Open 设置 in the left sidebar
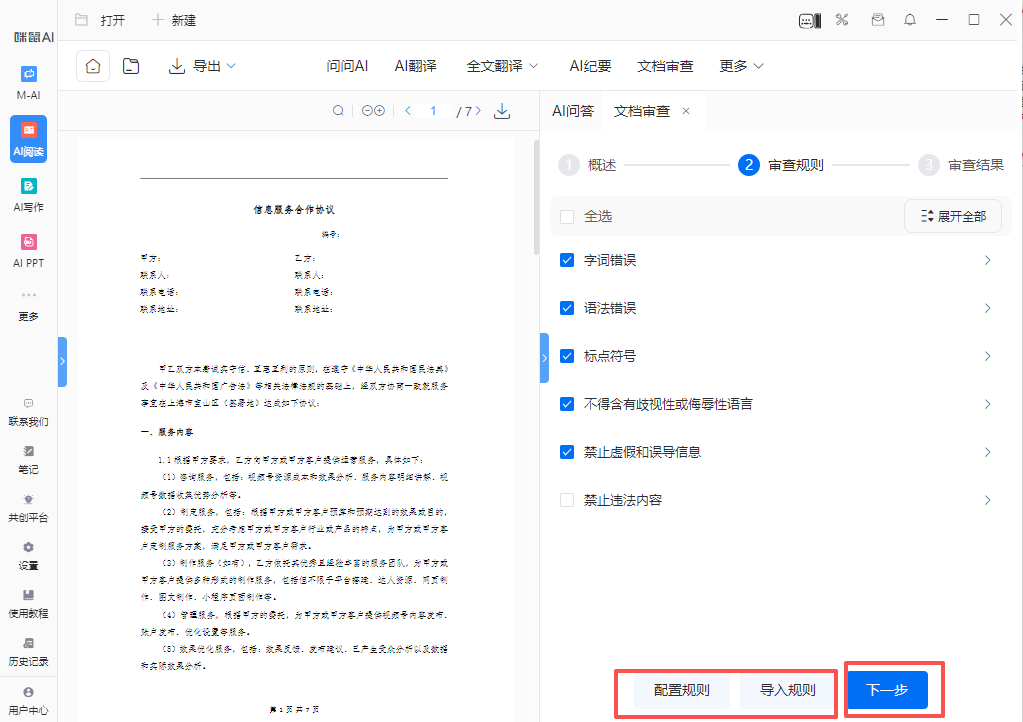The height and width of the screenshot is (722, 1023). pyautogui.click(x=29, y=554)
